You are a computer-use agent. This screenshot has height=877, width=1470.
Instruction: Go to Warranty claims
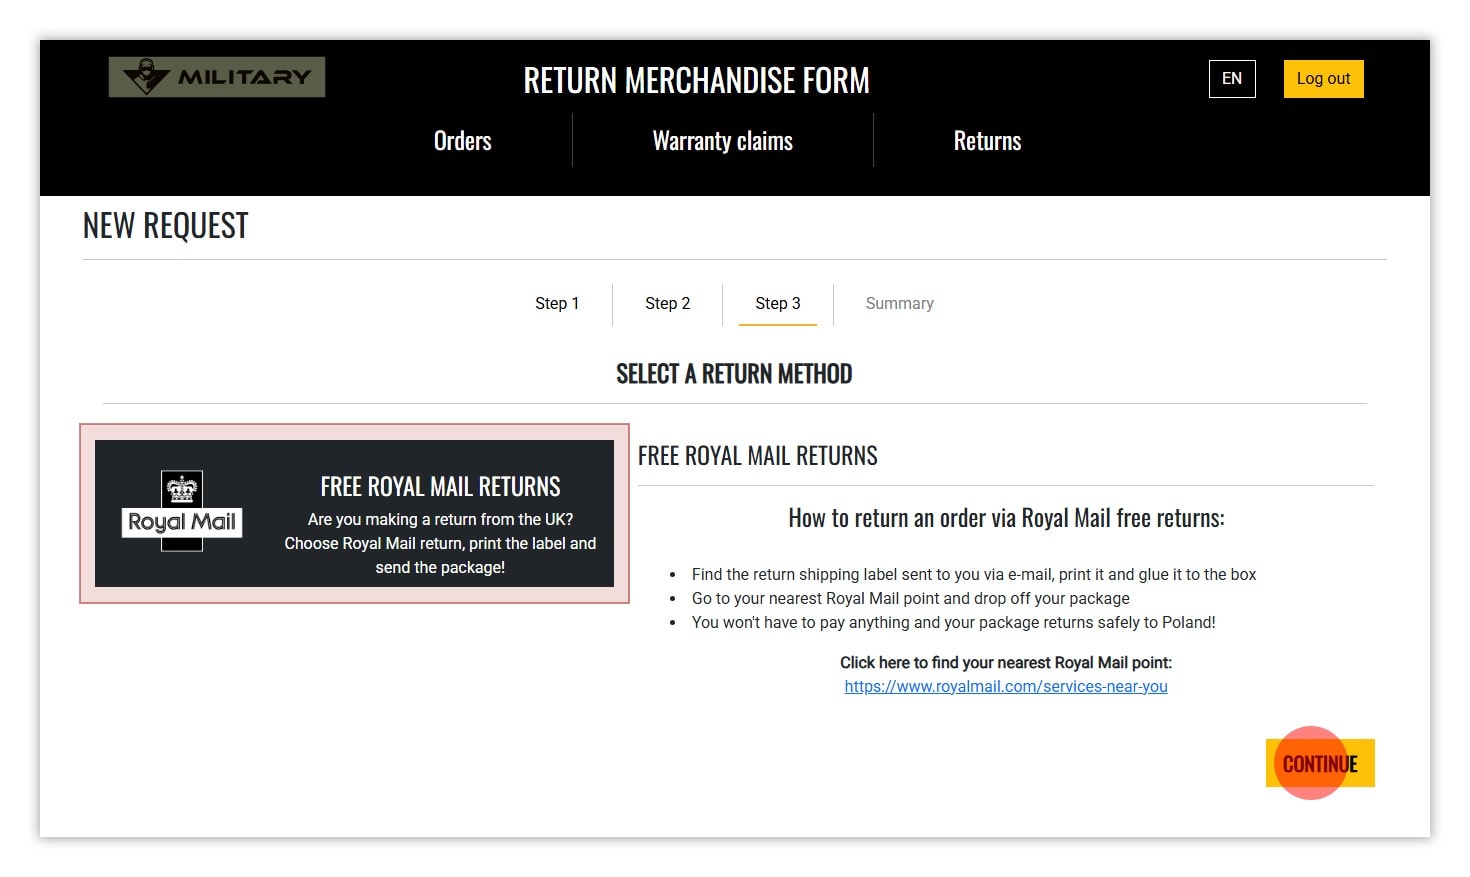point(722,141)
